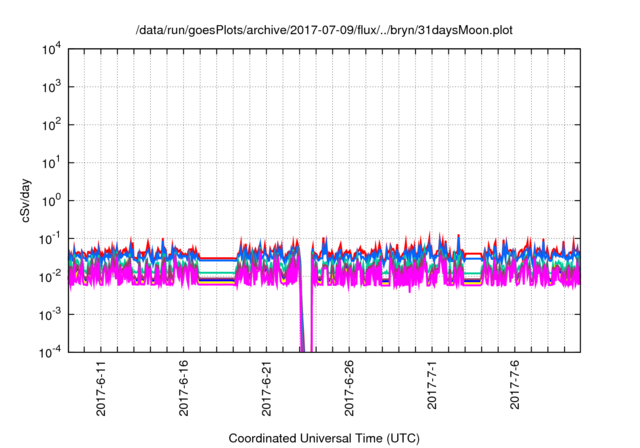The image size is (640, 448).
Task: Click the Coordinated Universal Time (UTC) axis label
Action: (x=323, y=438)
